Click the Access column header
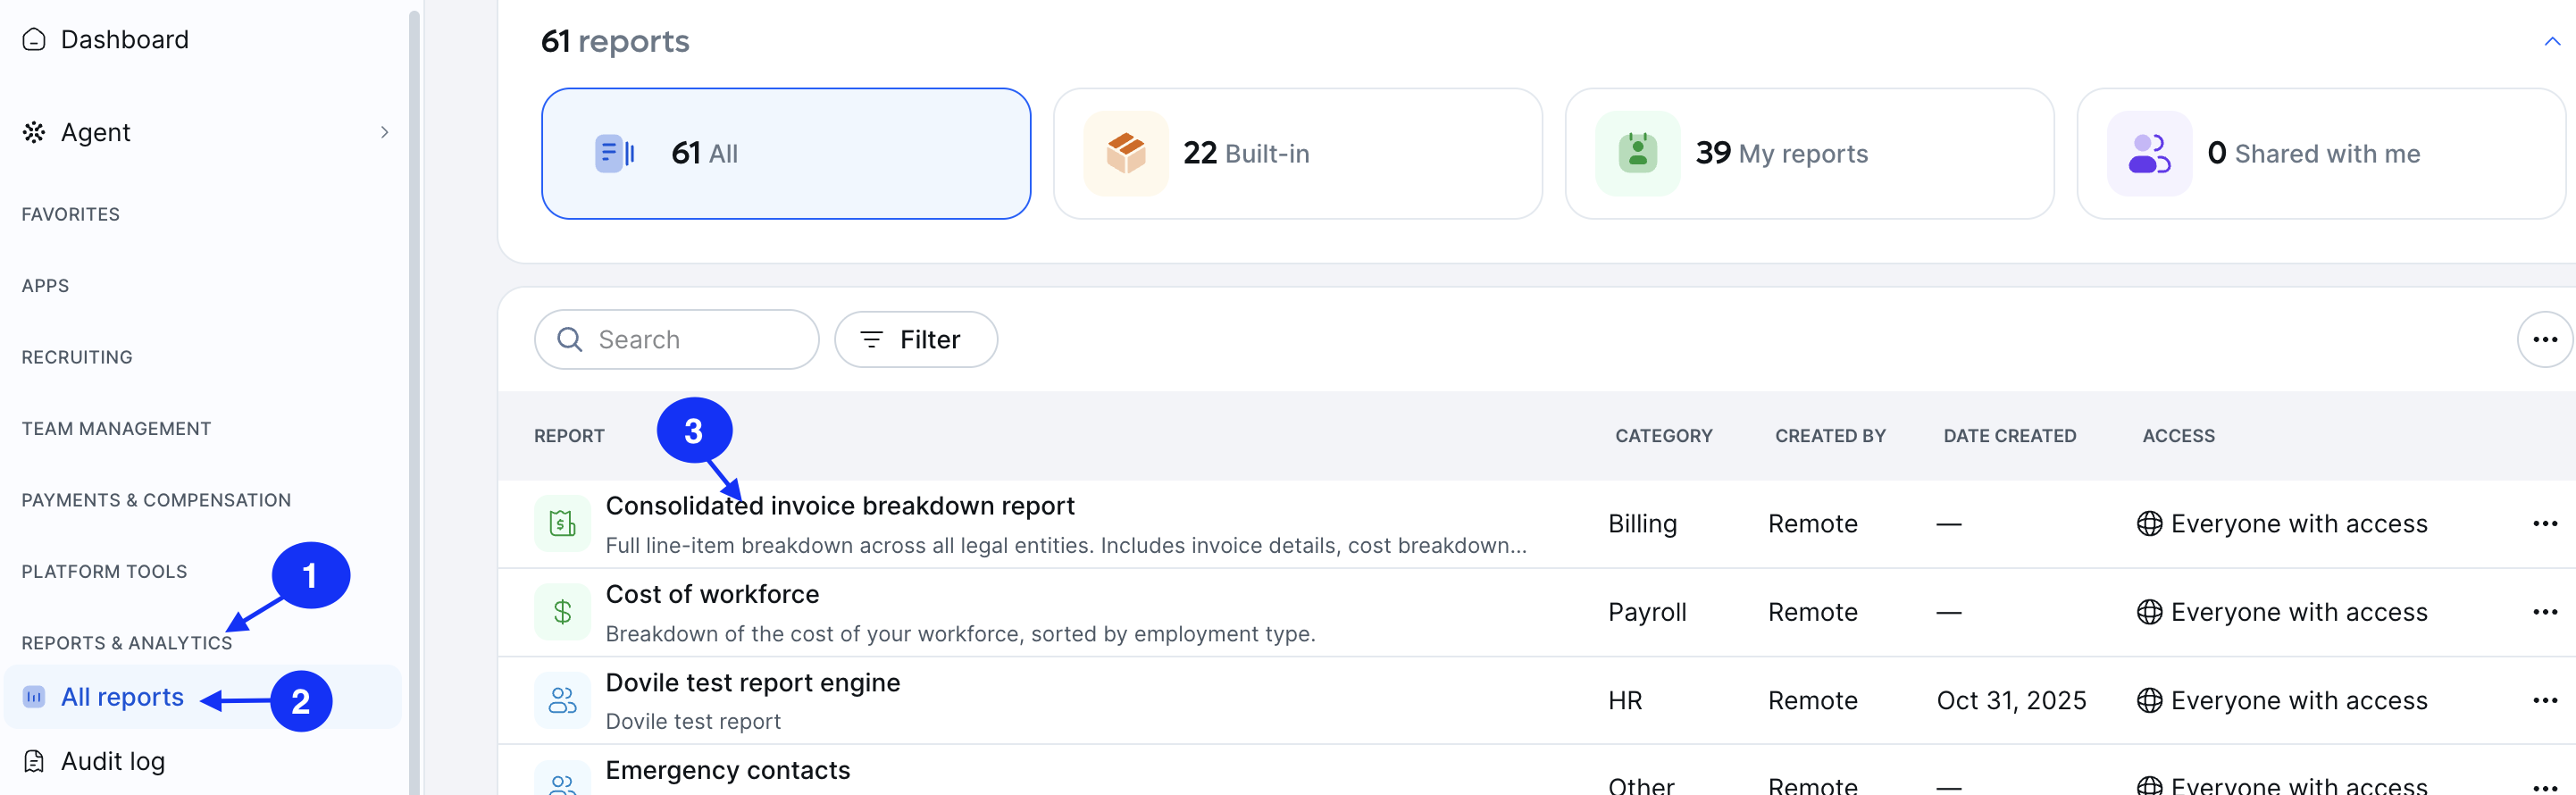The width and height of the screenshot is (2576, 795). (2178, 436)
